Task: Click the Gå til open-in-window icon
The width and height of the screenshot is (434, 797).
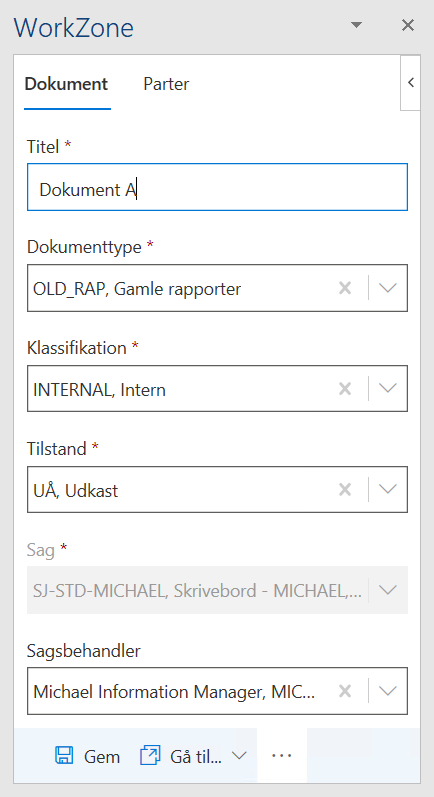Action: 150,755
